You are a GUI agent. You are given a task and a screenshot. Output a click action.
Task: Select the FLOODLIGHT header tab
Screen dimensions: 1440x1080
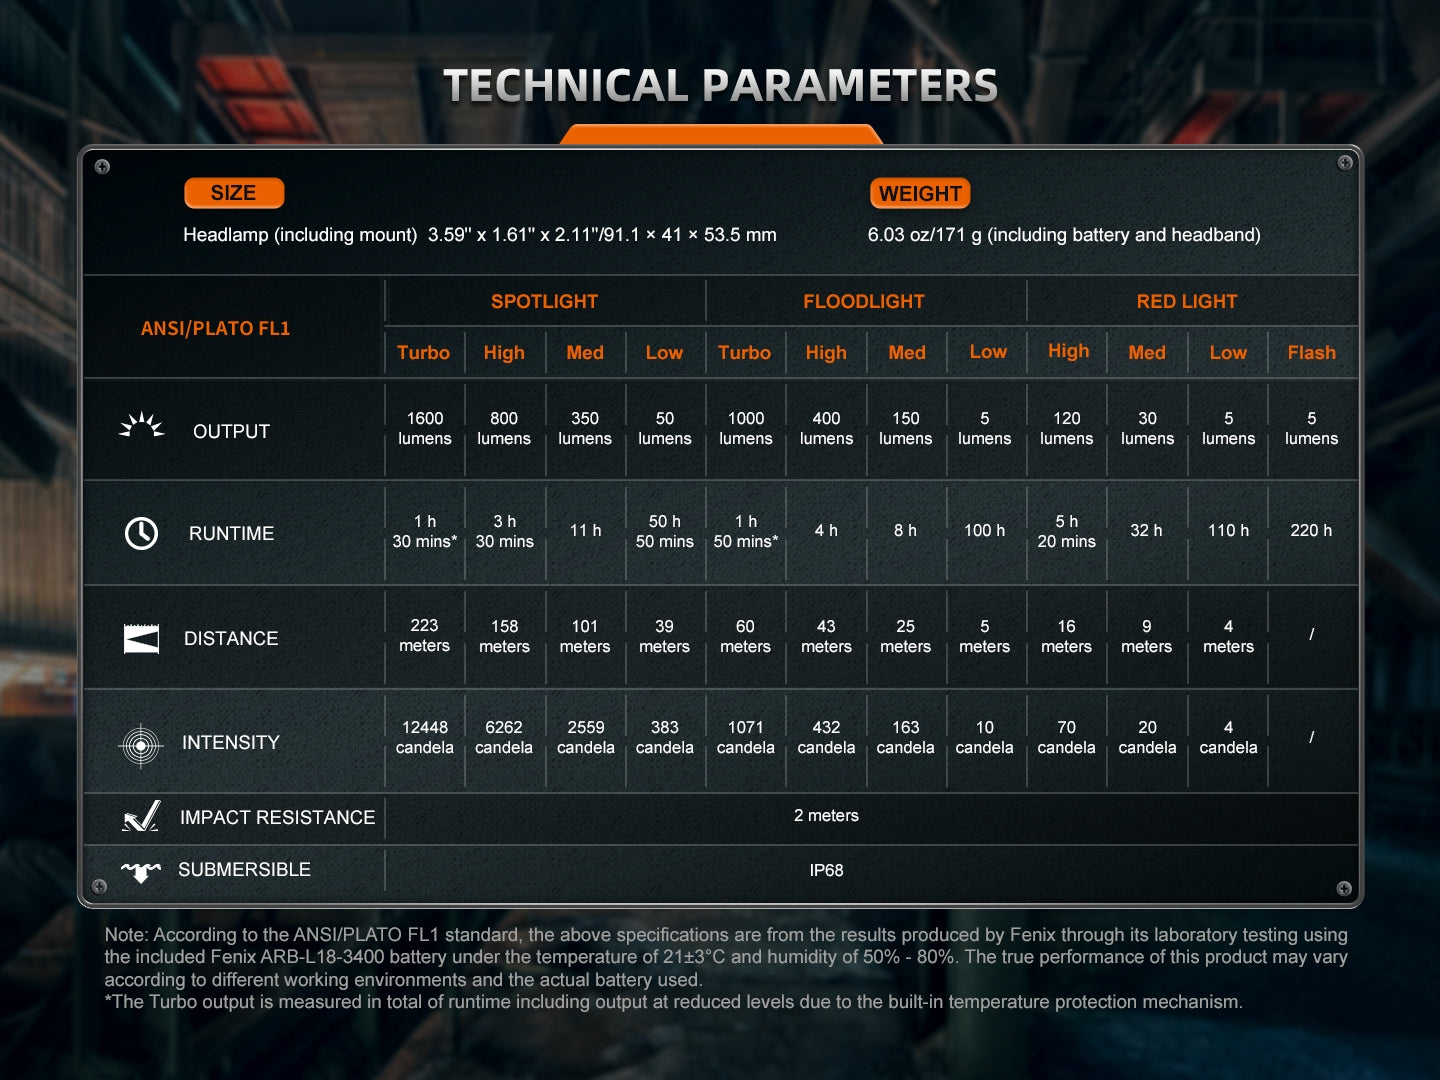coord(864,301)
